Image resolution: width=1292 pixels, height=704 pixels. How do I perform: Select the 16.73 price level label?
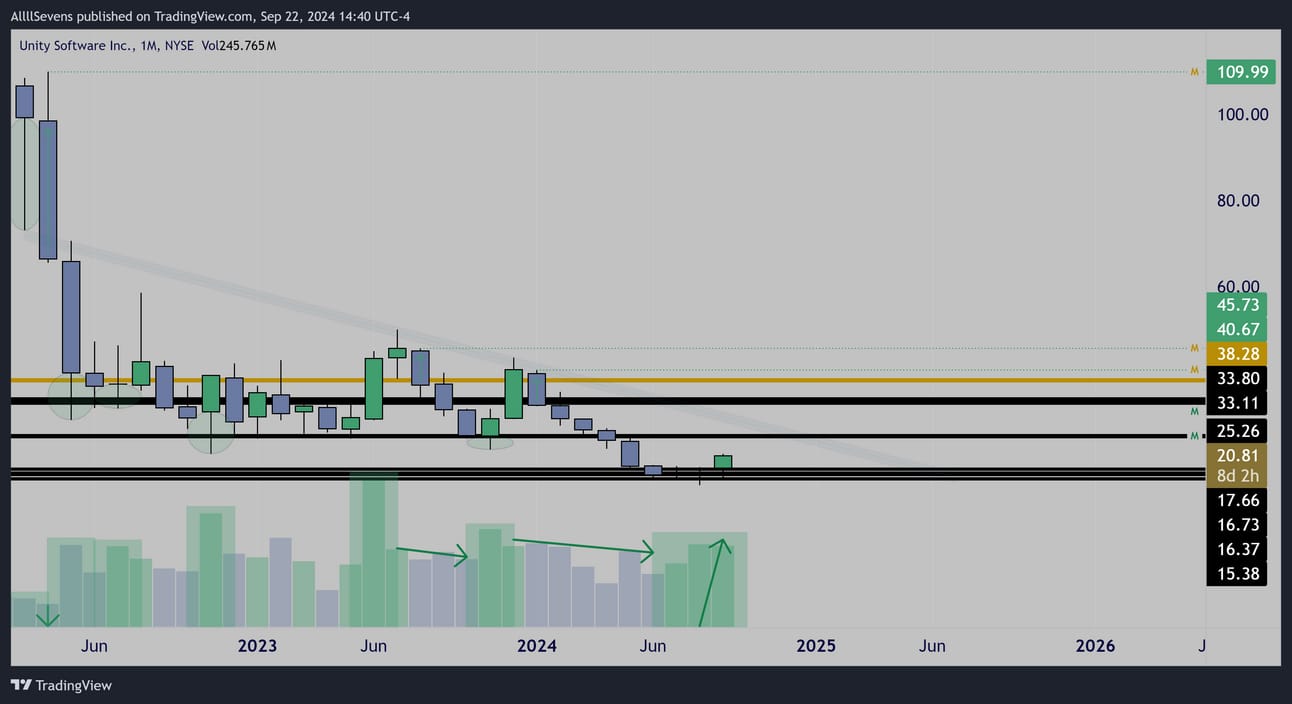[x=1237, y=525]
